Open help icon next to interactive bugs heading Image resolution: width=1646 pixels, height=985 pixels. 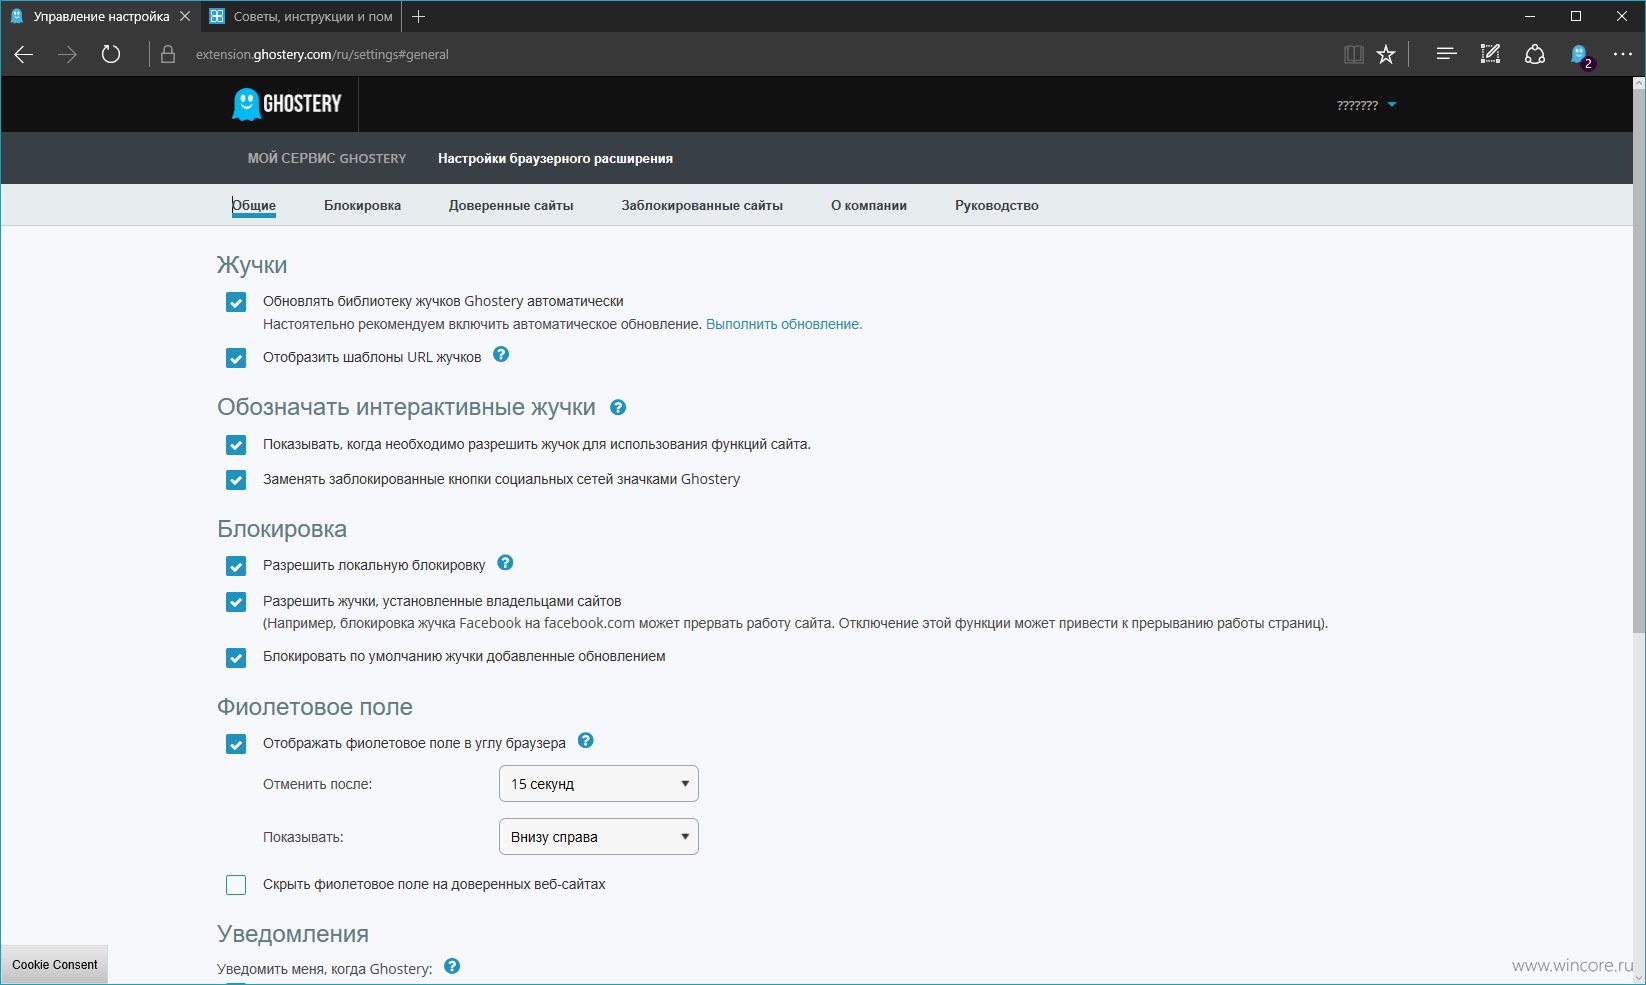point(618,408)
